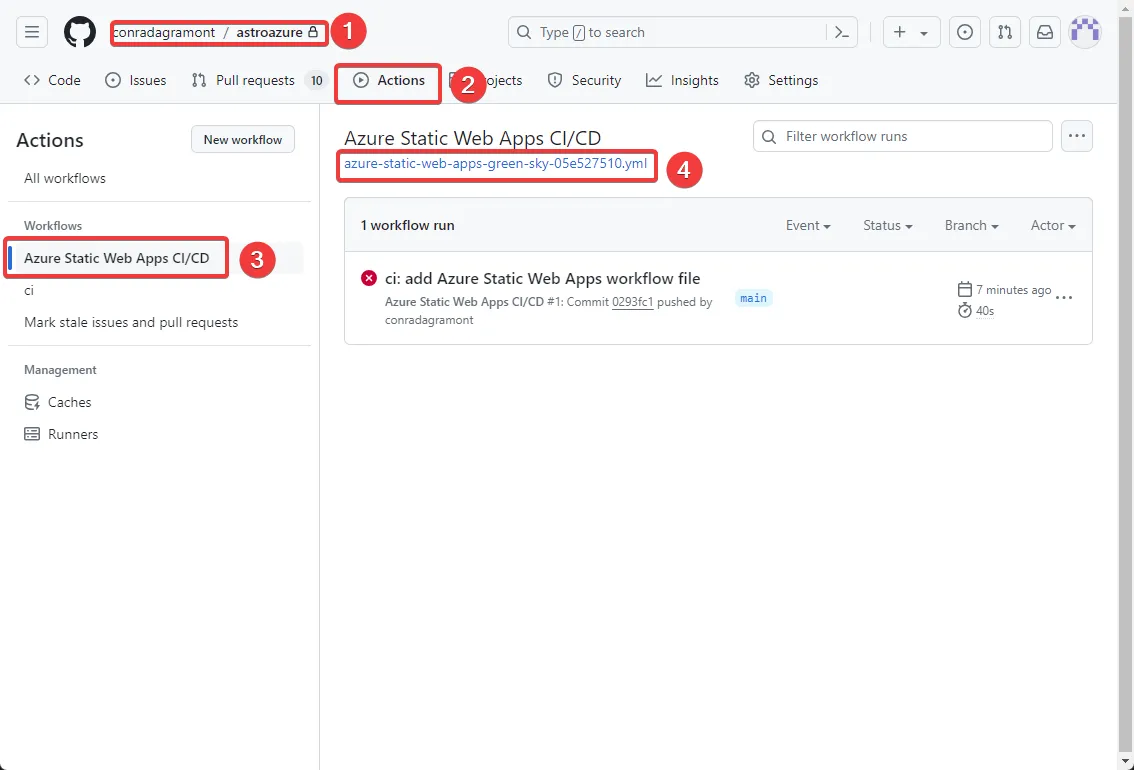Focus the Filter workflow runs field

[x=903, y=137]
